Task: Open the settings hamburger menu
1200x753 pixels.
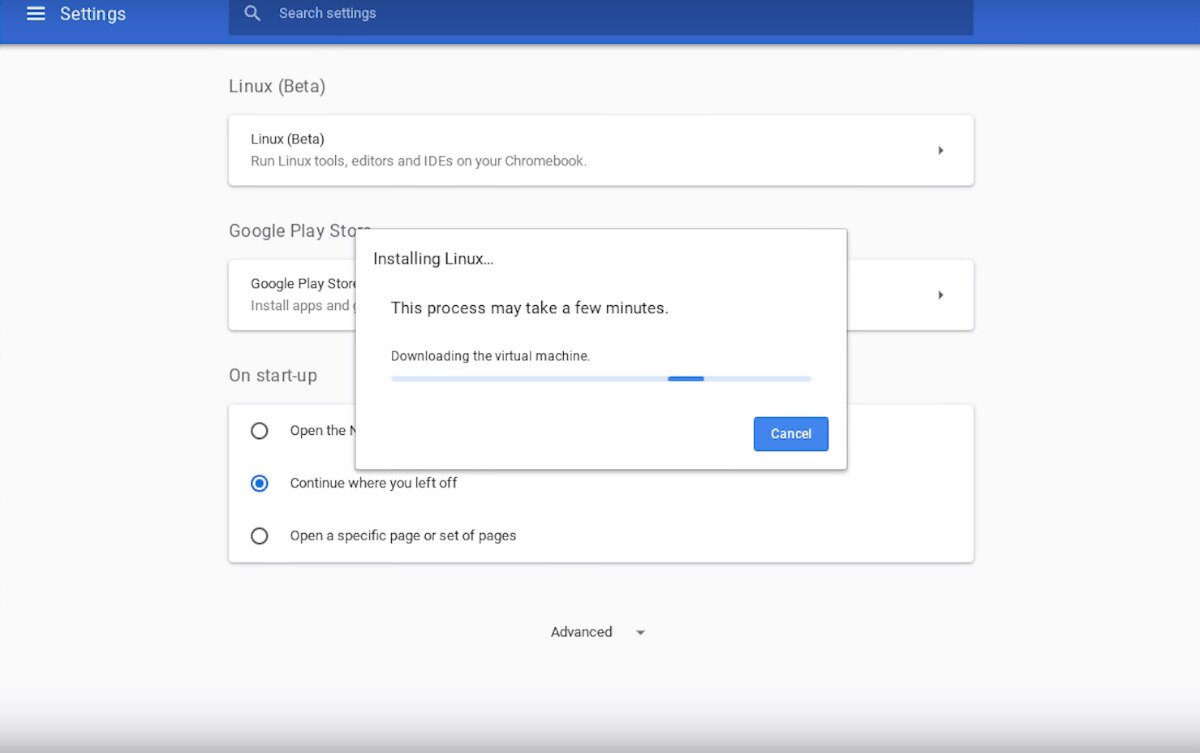Action: click(x=34, y=14)
